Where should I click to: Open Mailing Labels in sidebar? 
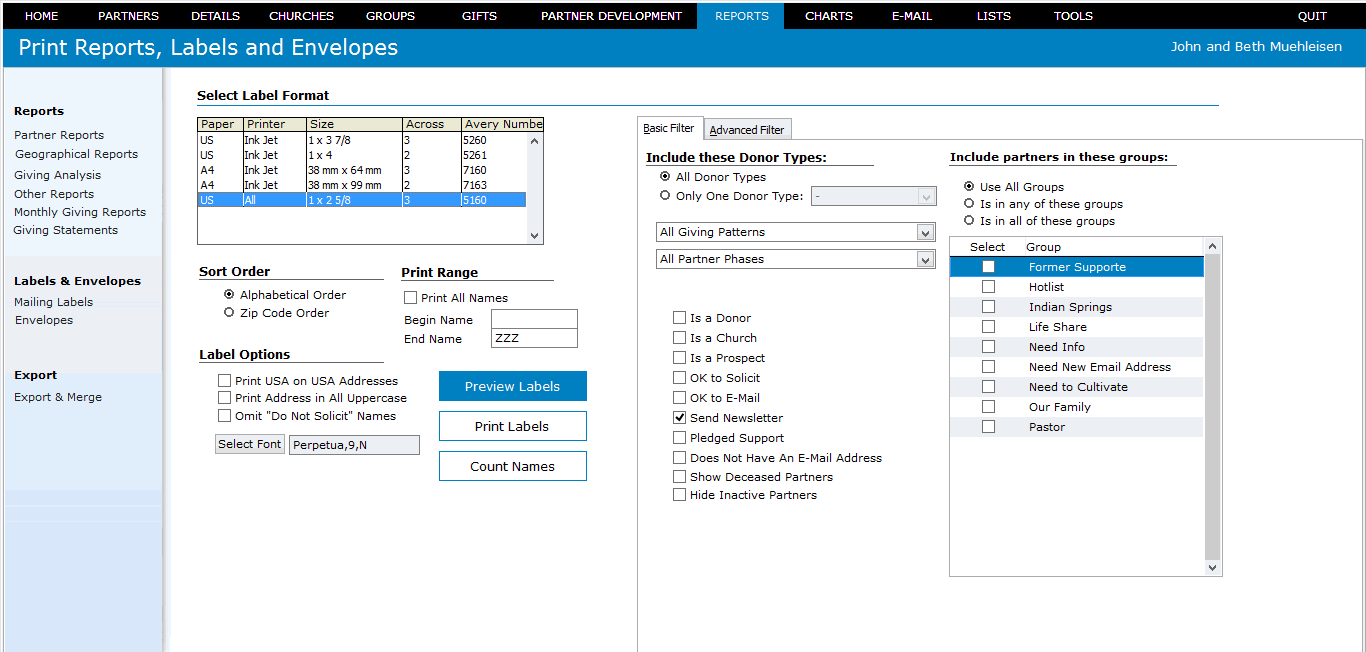click(53, 302)
